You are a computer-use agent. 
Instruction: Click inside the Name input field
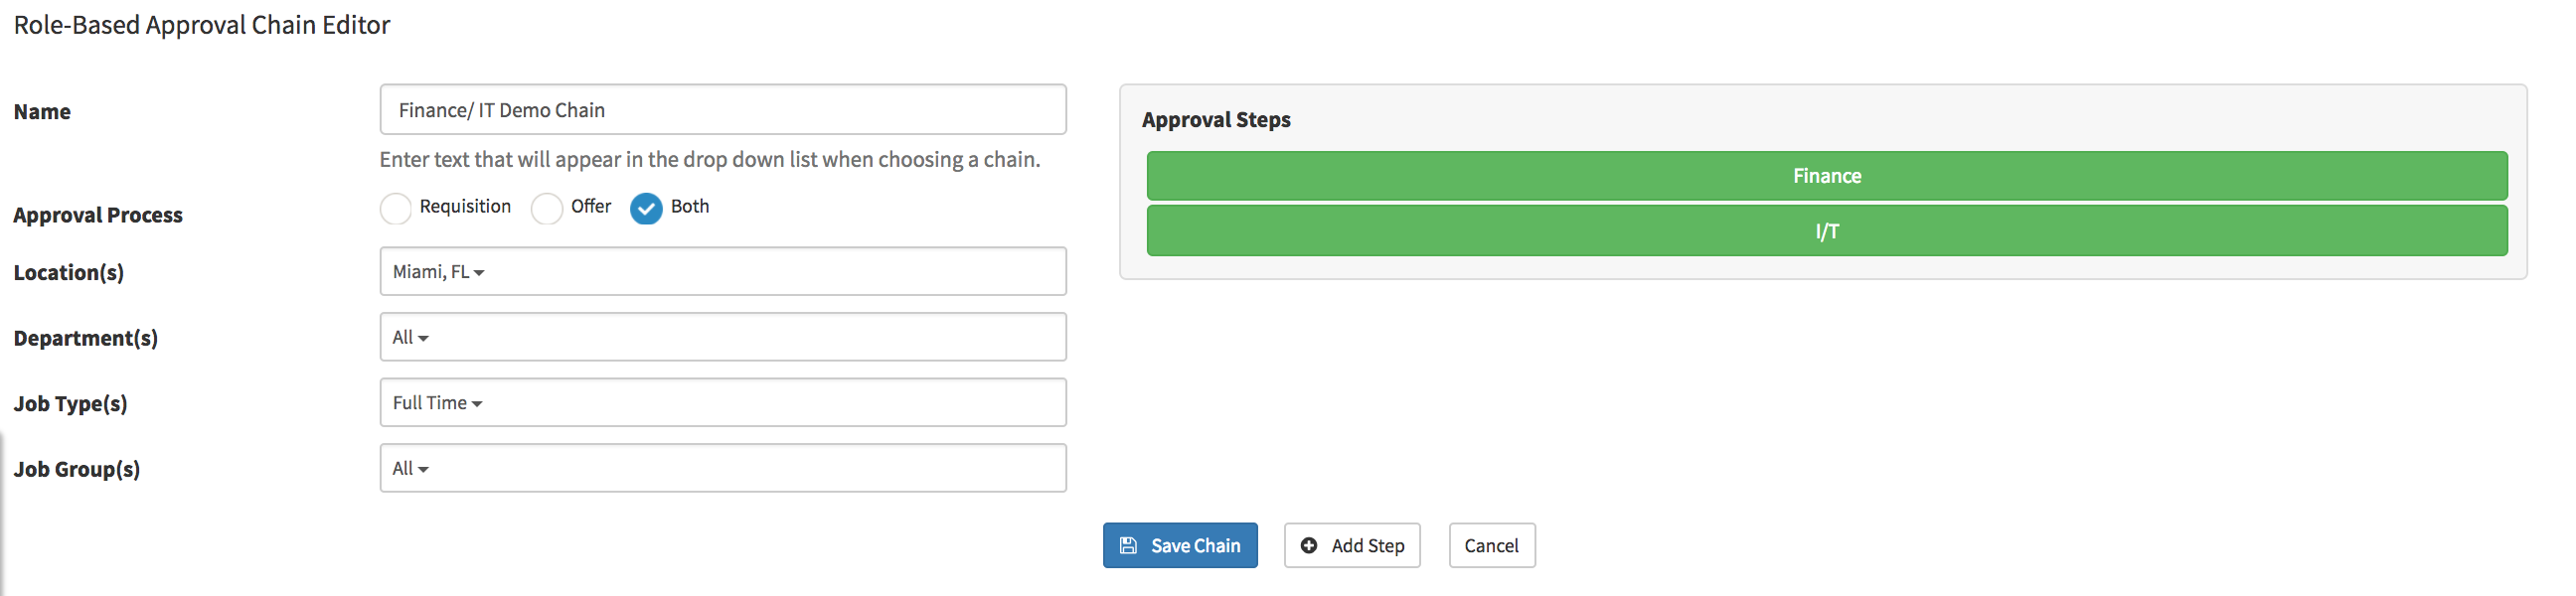coord(722,110)
